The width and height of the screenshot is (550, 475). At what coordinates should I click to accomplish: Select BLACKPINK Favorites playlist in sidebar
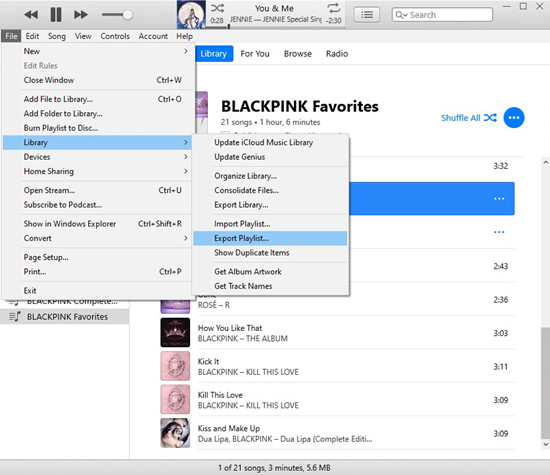click(65, 317)
